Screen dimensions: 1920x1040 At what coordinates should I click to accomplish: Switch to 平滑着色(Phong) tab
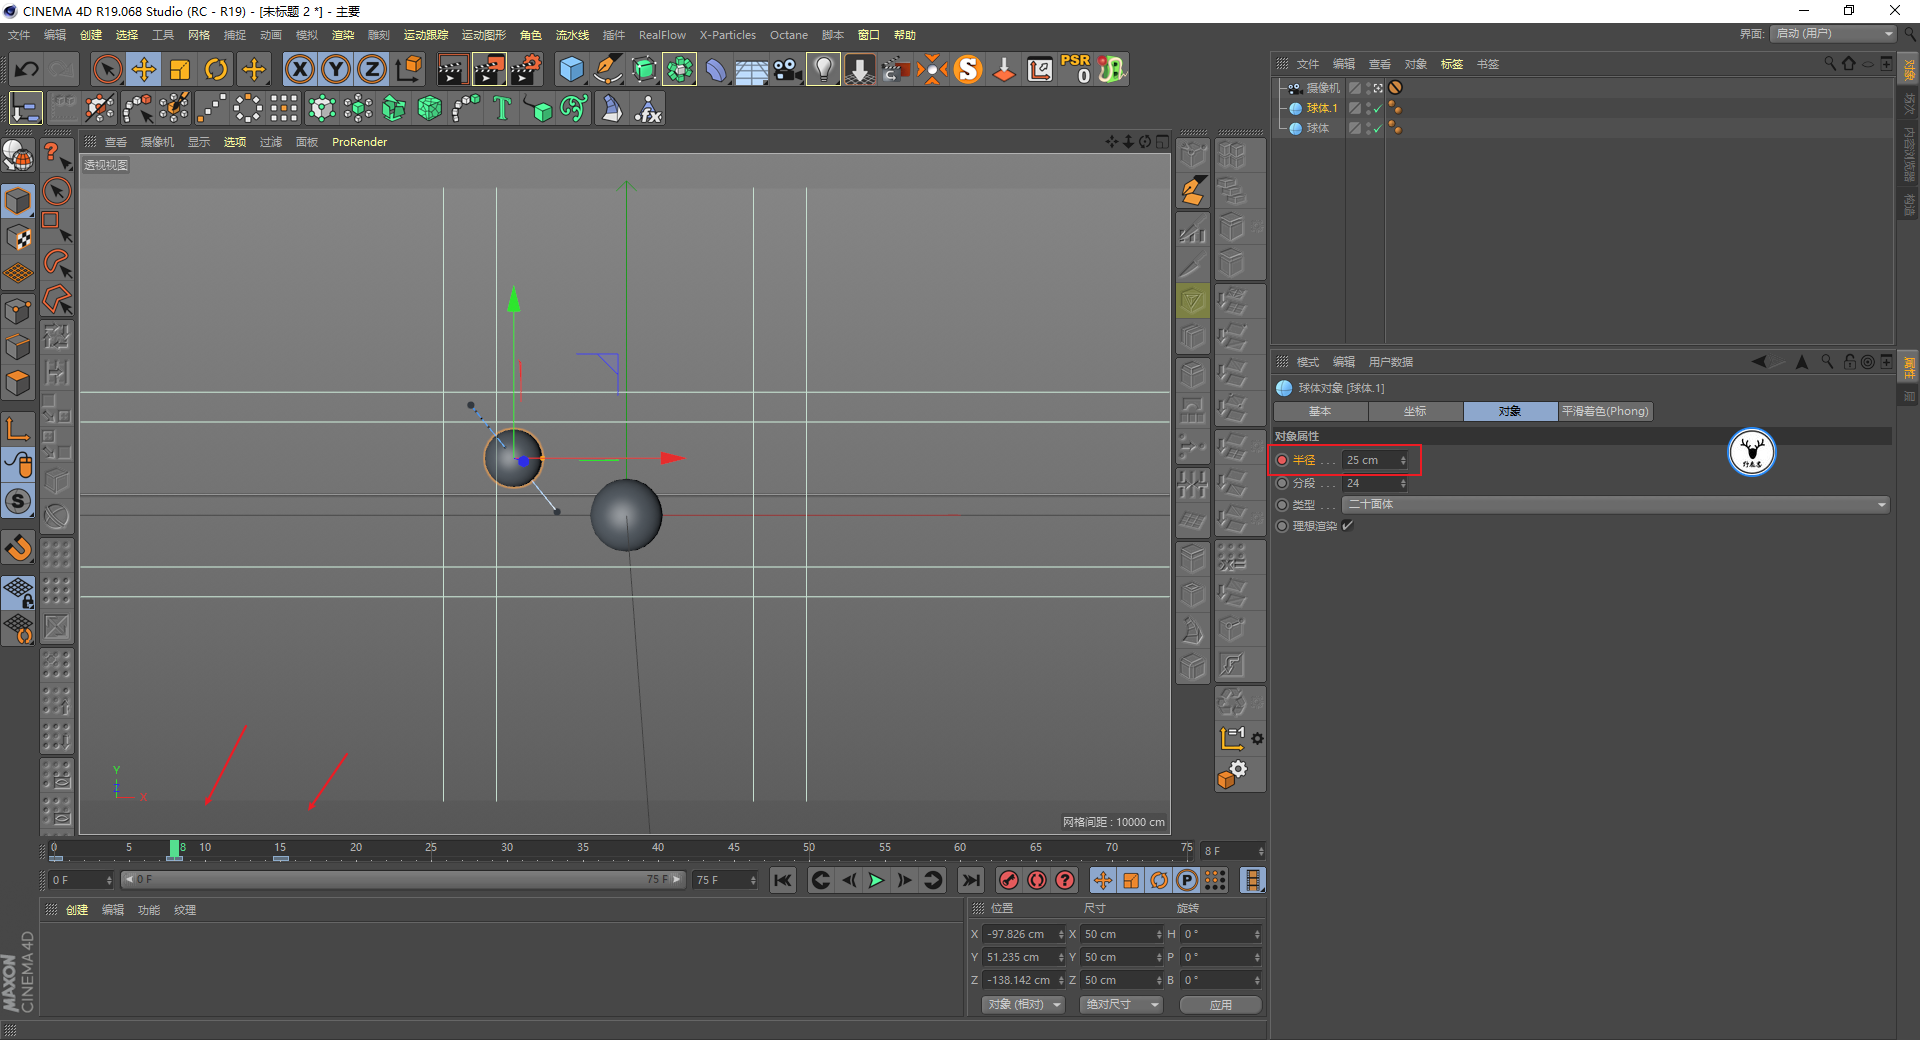point(1605,411)
